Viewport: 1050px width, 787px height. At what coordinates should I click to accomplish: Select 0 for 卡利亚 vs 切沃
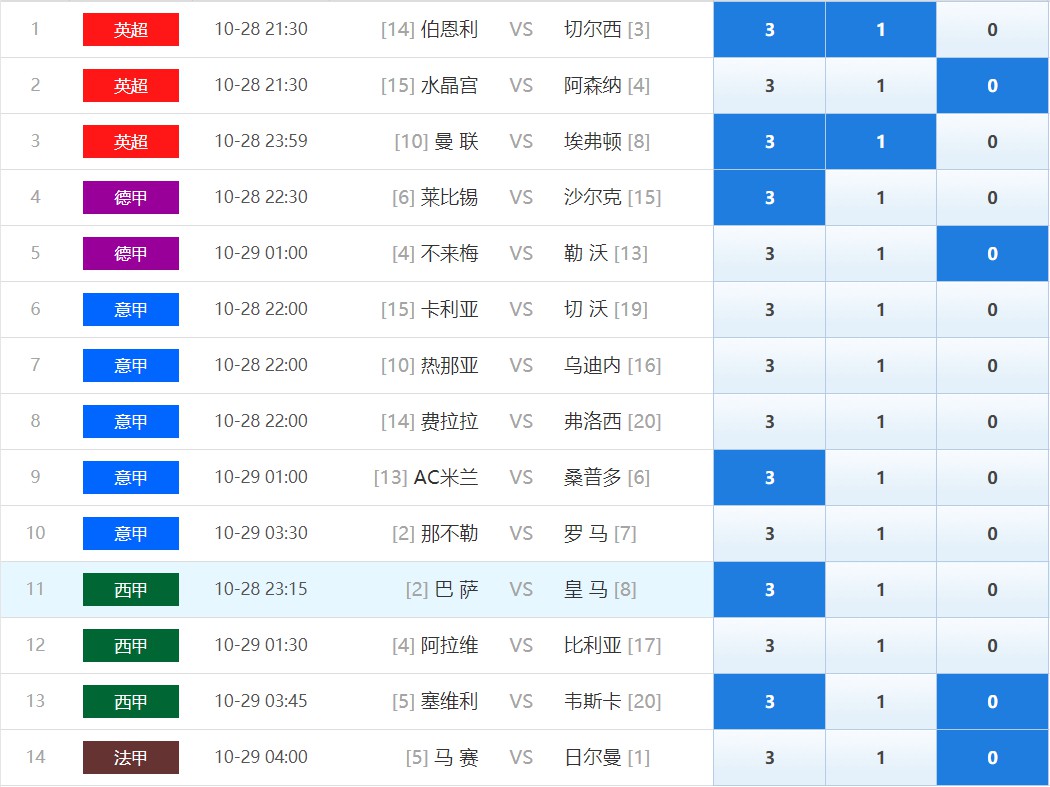tap(992, 309)
